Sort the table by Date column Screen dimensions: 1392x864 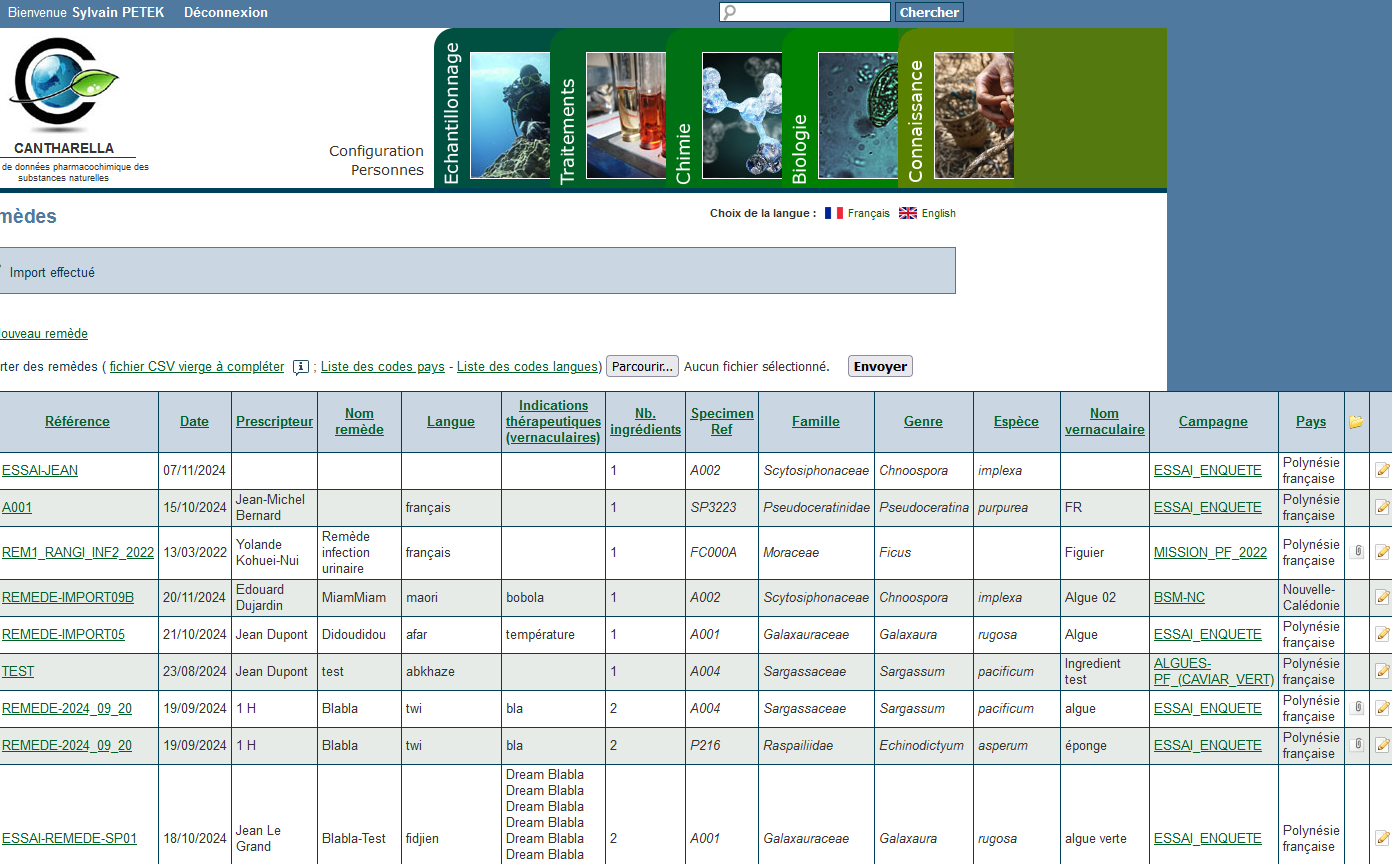tap(194, 422)
